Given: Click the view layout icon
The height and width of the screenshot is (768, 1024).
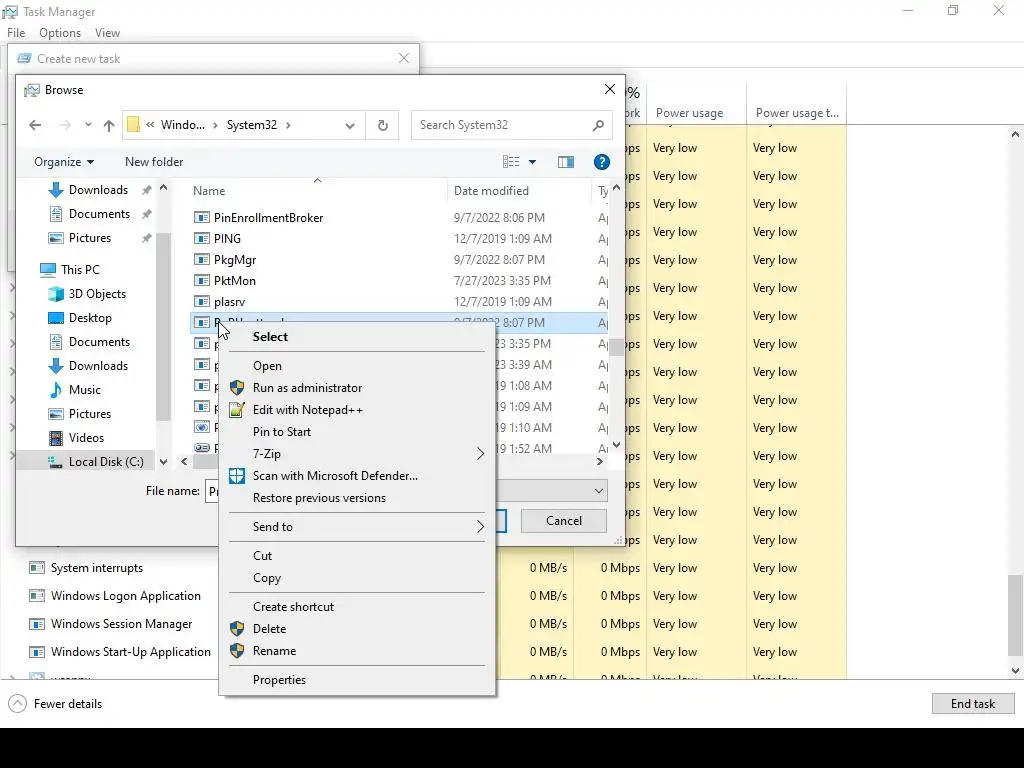Looking at the screenshot, I should 511,162.
